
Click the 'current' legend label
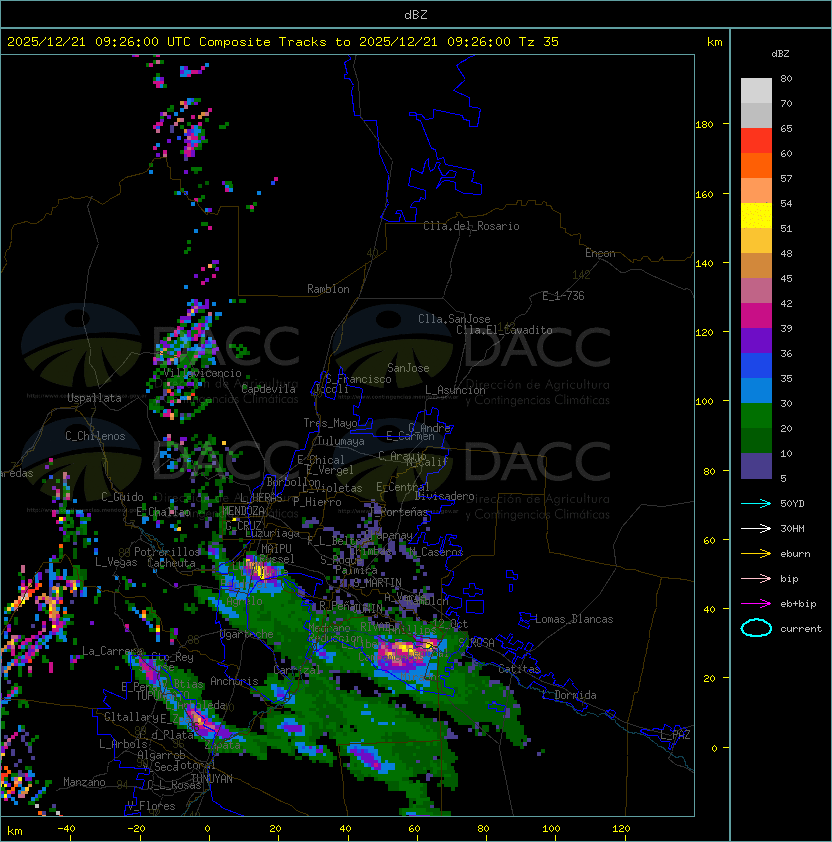(x=801, y=629)
